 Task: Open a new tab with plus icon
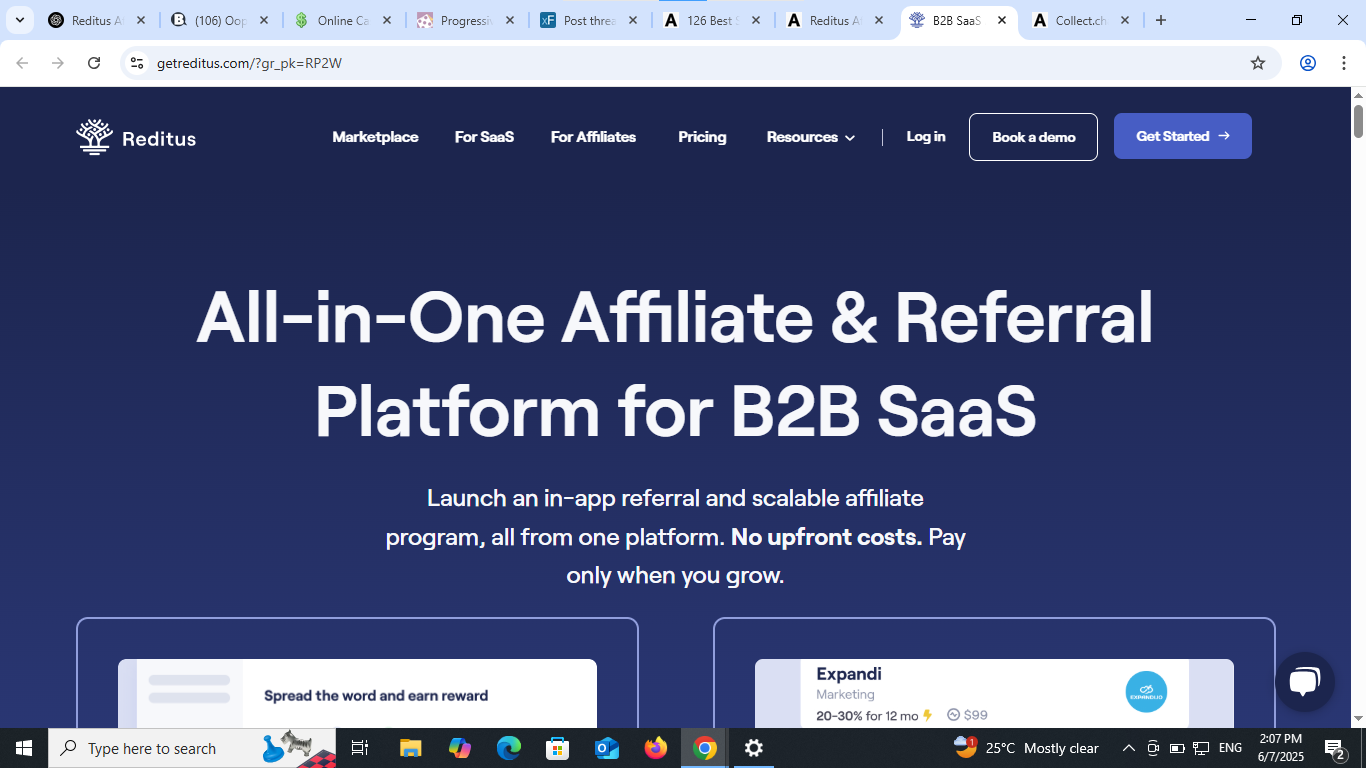(x=1161, y=20)
